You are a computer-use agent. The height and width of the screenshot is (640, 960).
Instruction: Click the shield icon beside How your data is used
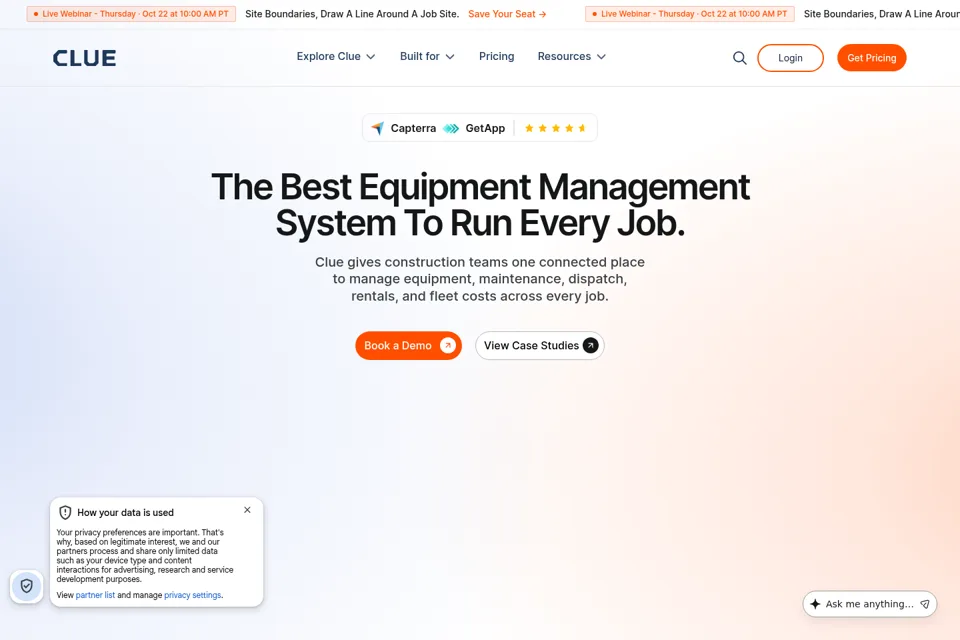65,513
